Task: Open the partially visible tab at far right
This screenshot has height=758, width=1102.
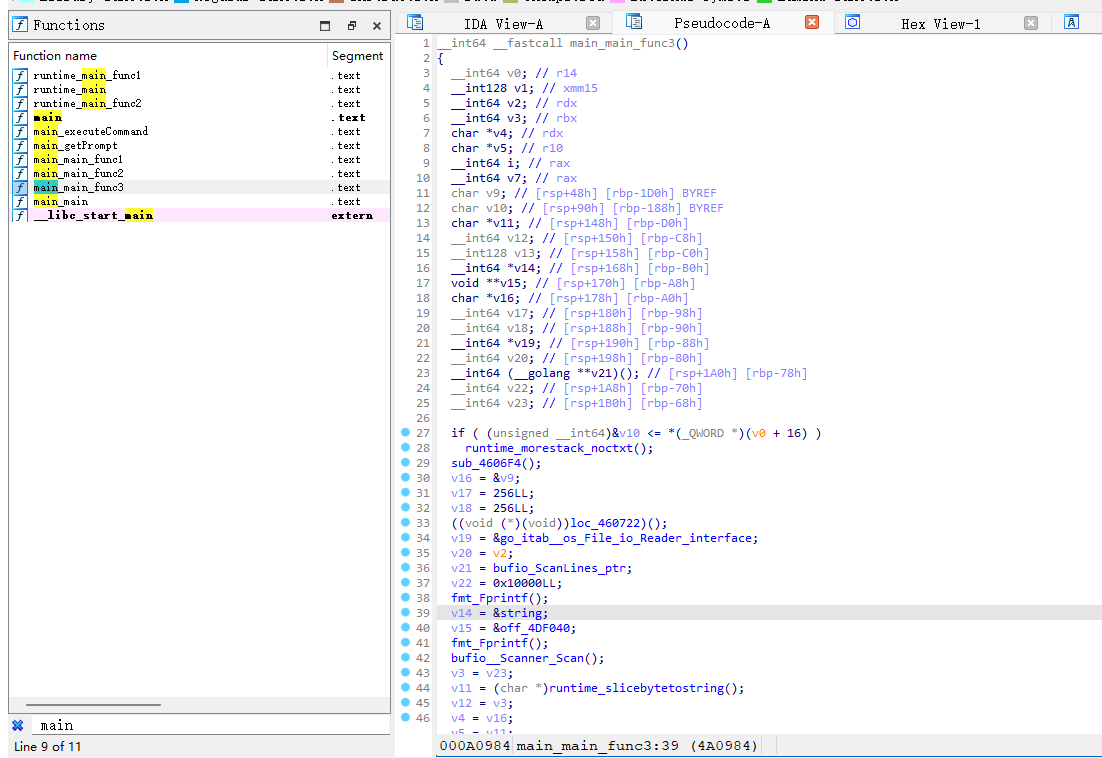Action: tap(1071, 23)
